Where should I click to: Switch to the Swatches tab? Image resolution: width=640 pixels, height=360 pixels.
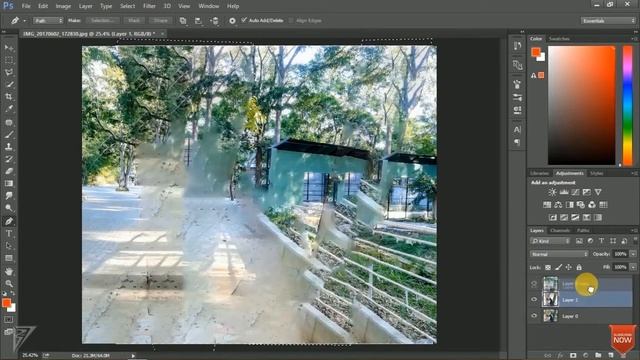(559, 39)
